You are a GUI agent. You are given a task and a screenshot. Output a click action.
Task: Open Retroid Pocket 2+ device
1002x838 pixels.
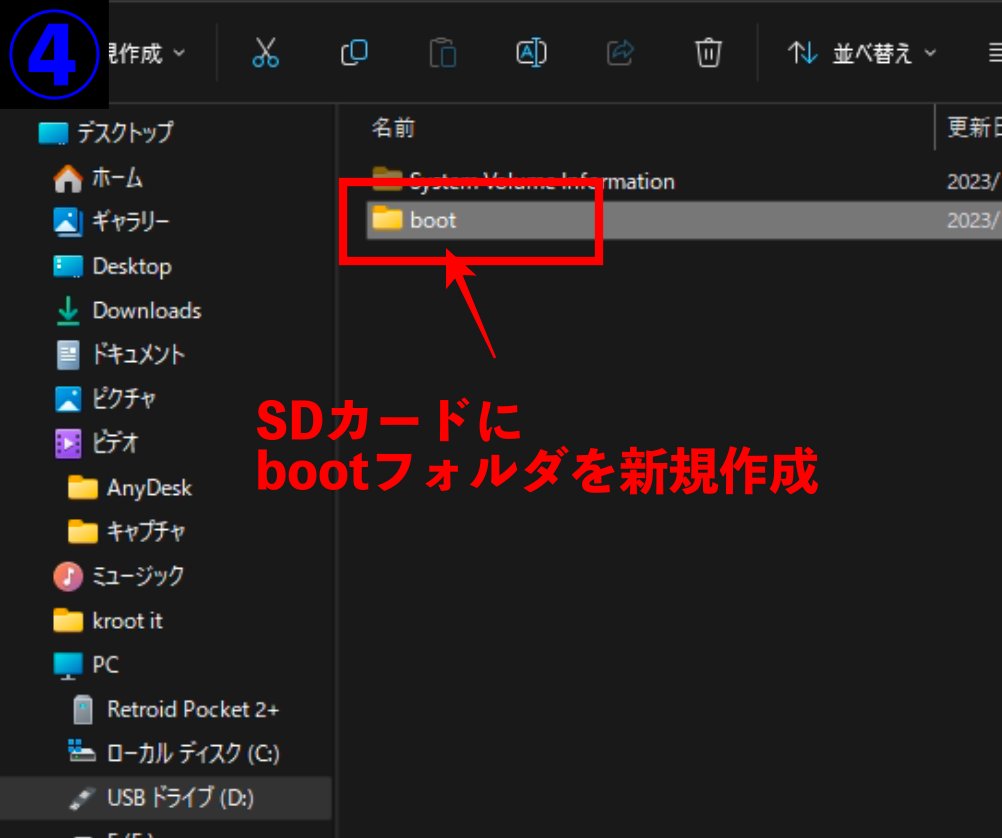pos(175,709)
